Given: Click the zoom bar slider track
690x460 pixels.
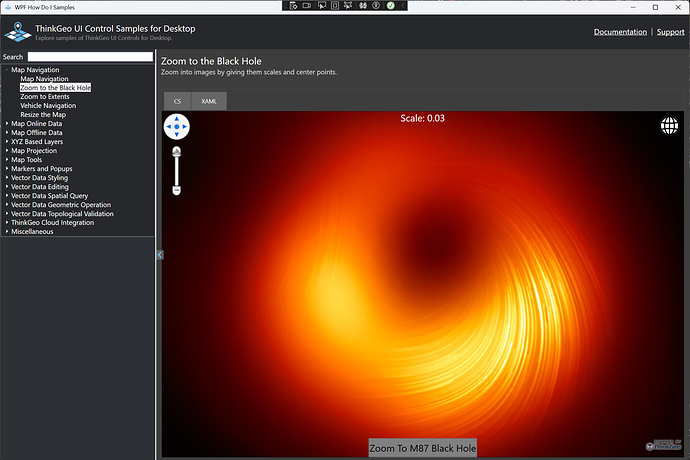Looking at the screenshot, I should pos(176,171).
